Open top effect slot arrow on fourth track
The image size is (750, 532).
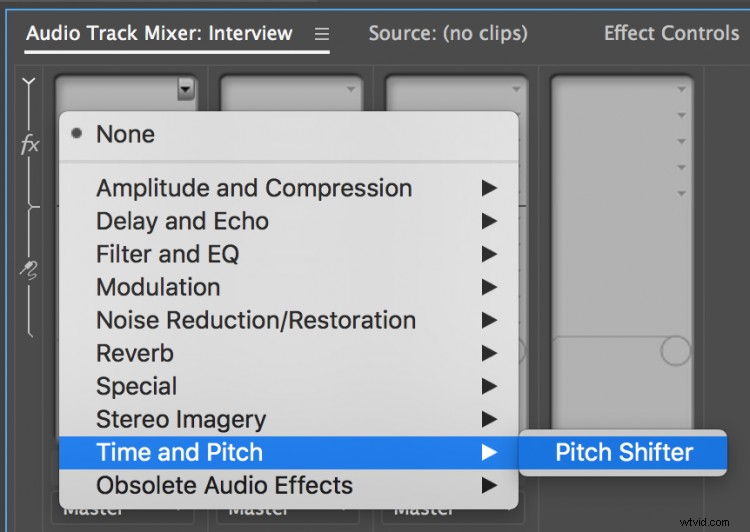click(682, 89)
